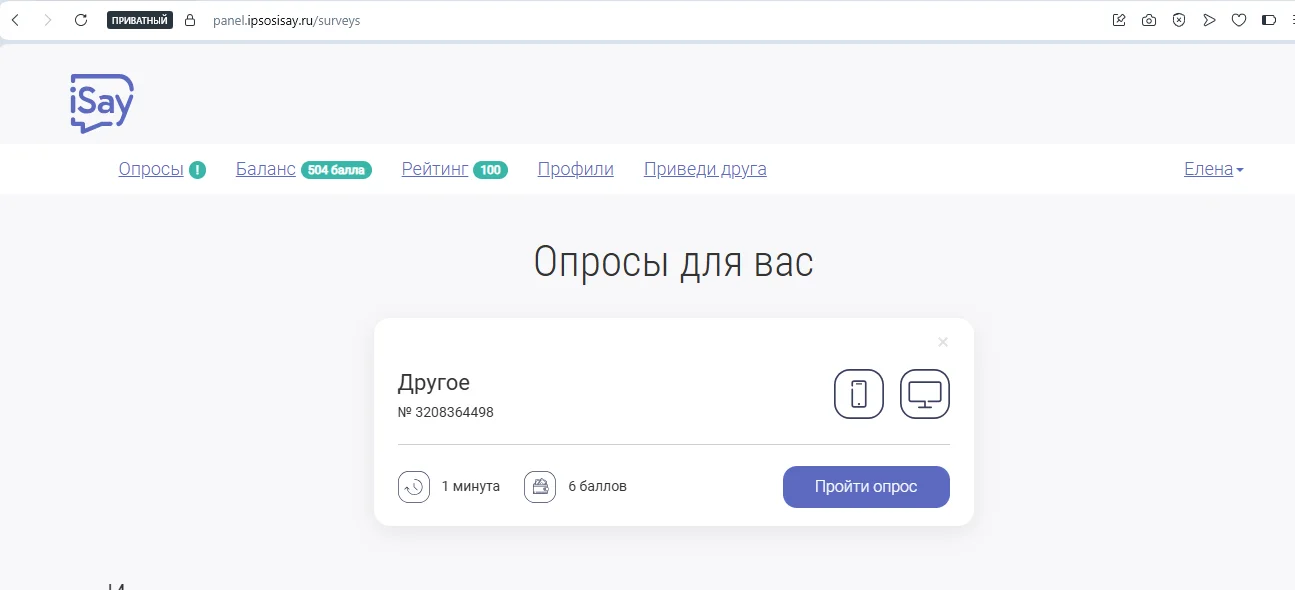Open the Баланс menu item

click(266, 169)
